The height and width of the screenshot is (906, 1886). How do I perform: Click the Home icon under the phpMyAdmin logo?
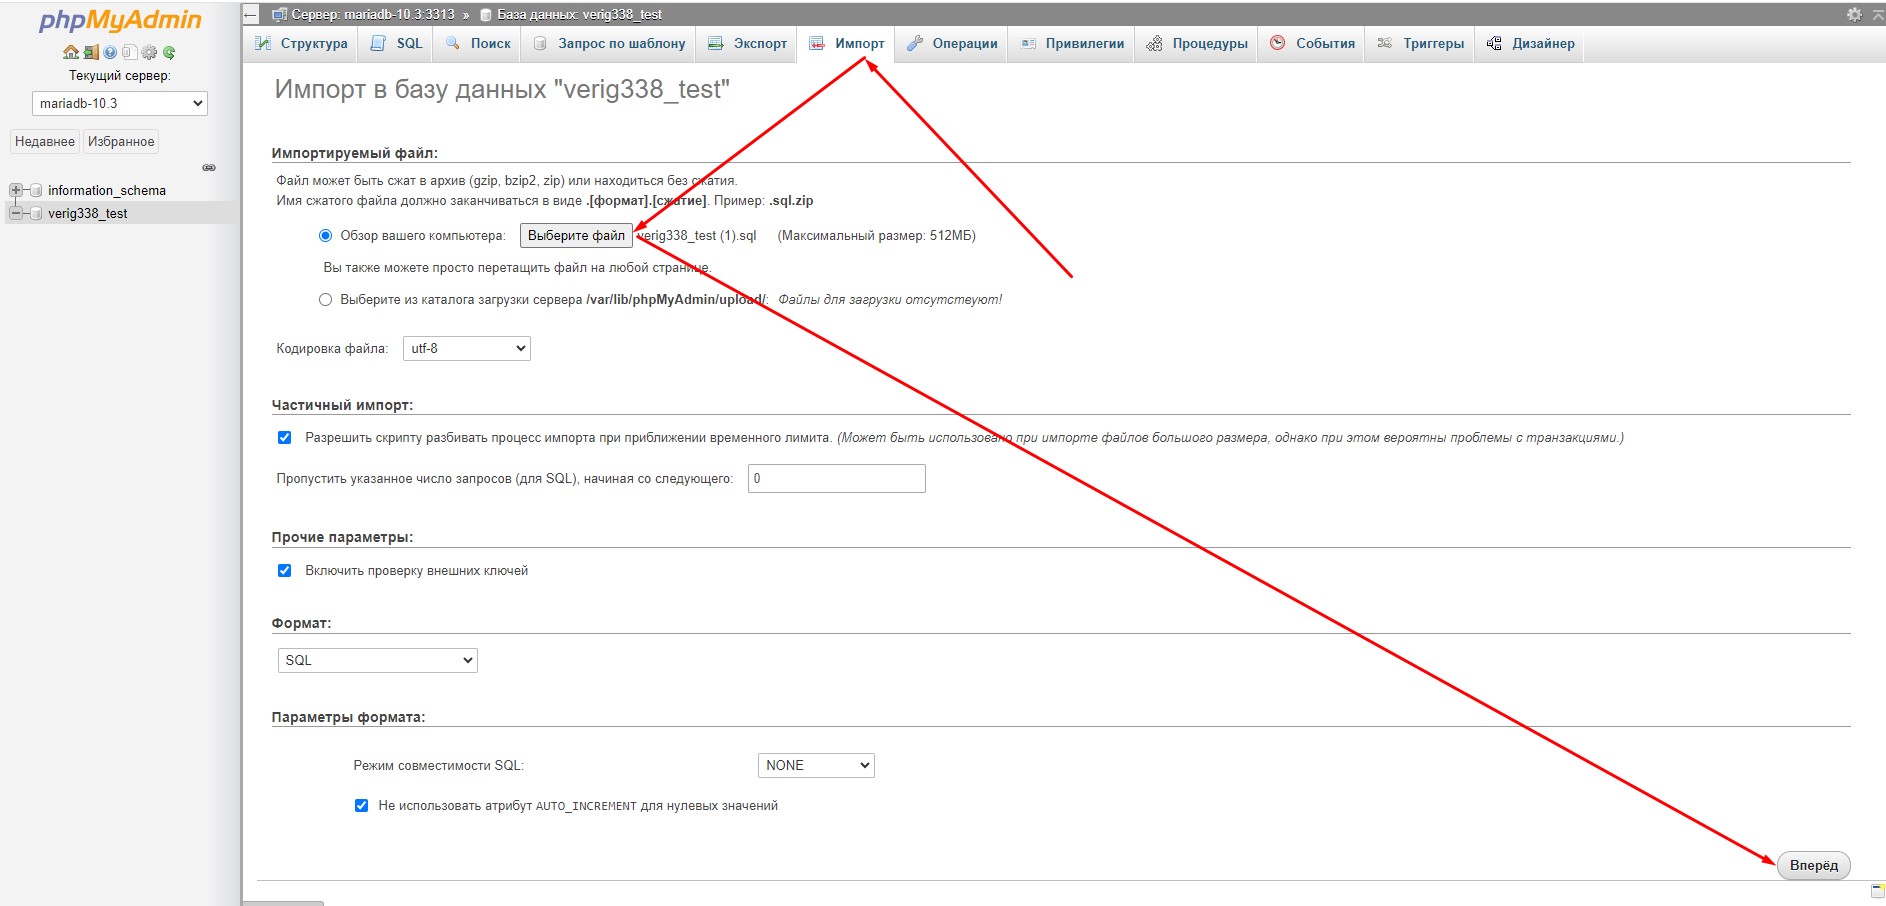coord(70,52)
